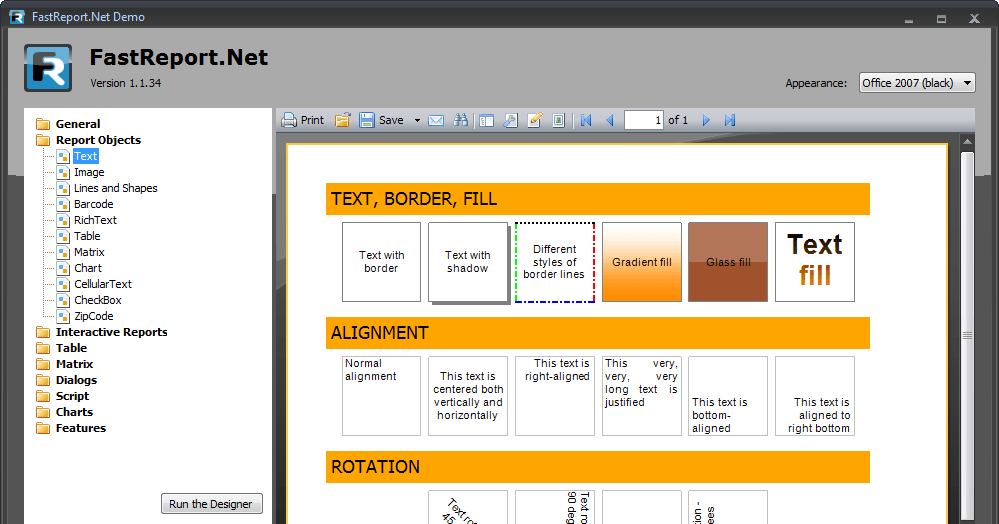Click the 'Gradient fill' box
Screen dimensions: 999x524
pos(642,261)
